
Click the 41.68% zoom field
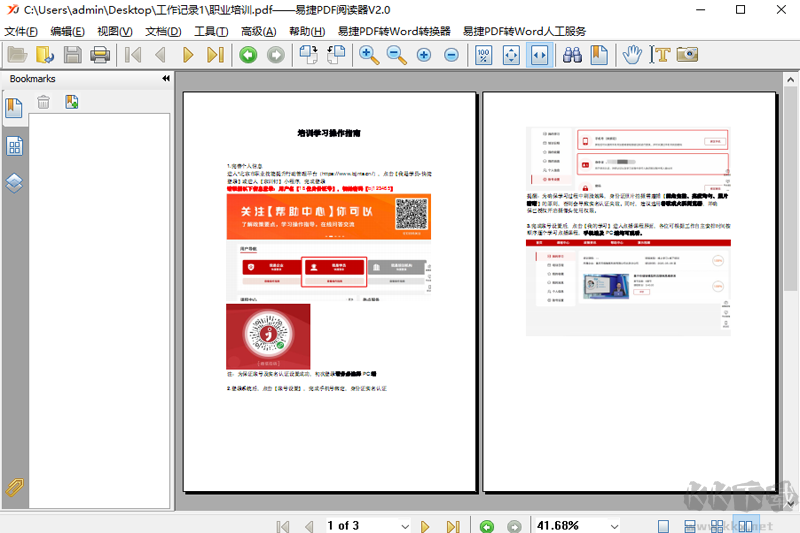(x=571, y=526)
